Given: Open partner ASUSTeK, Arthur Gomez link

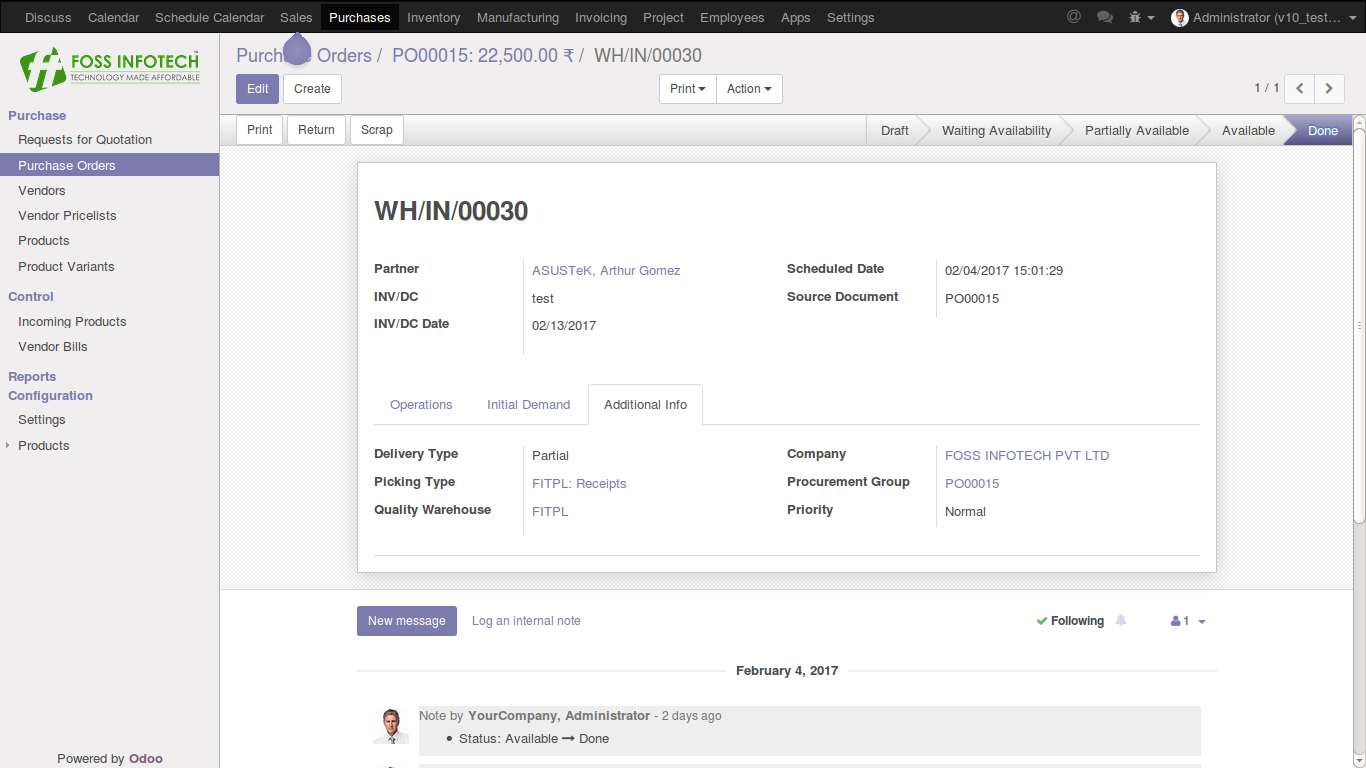Looking at the screenshot, I should [606, 271].
